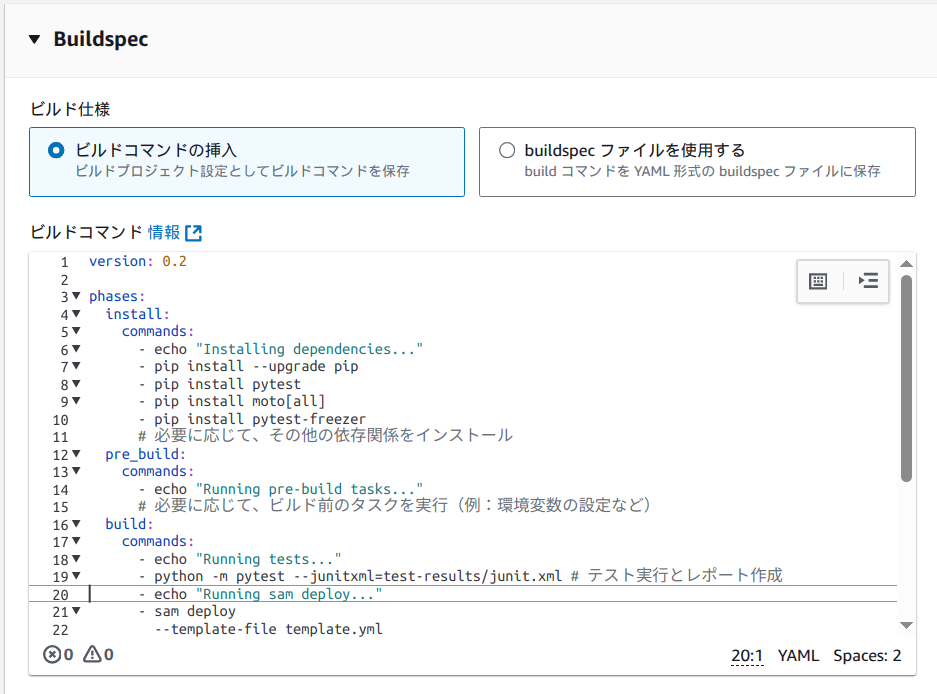
Task: Click the 'pip install pytest' line
Action: pyautogui.click(x=220, y=384)
